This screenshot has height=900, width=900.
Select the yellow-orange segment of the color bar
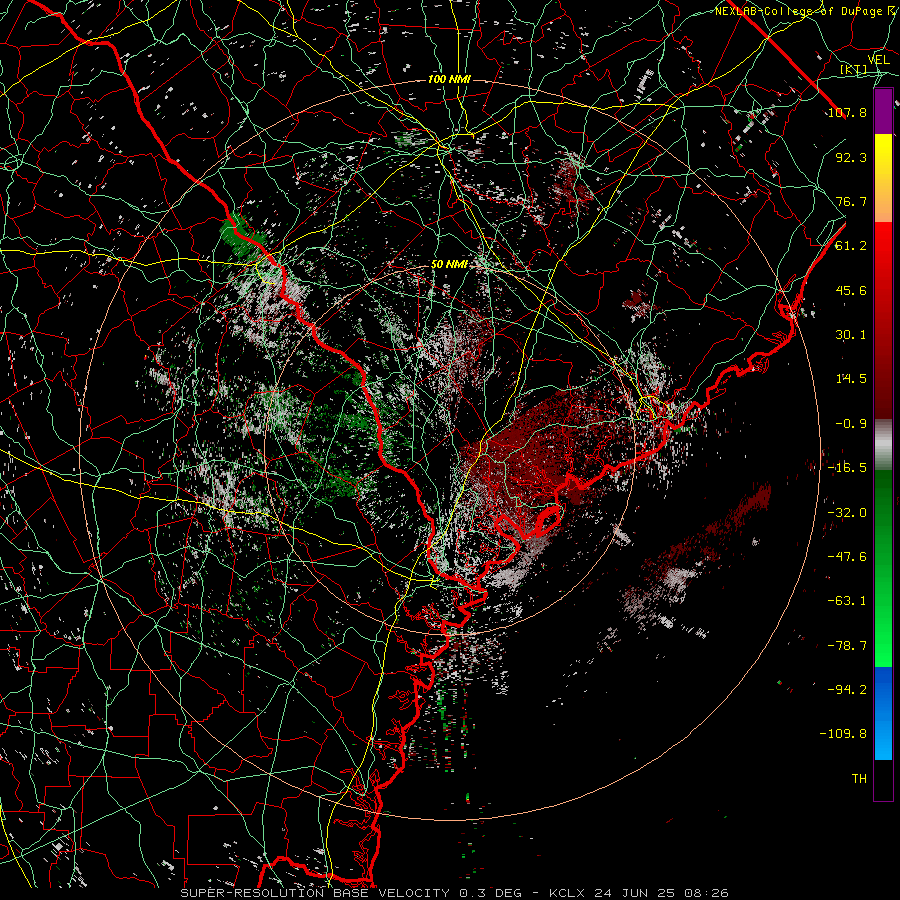pyautogui.click(x=883, y=178)
